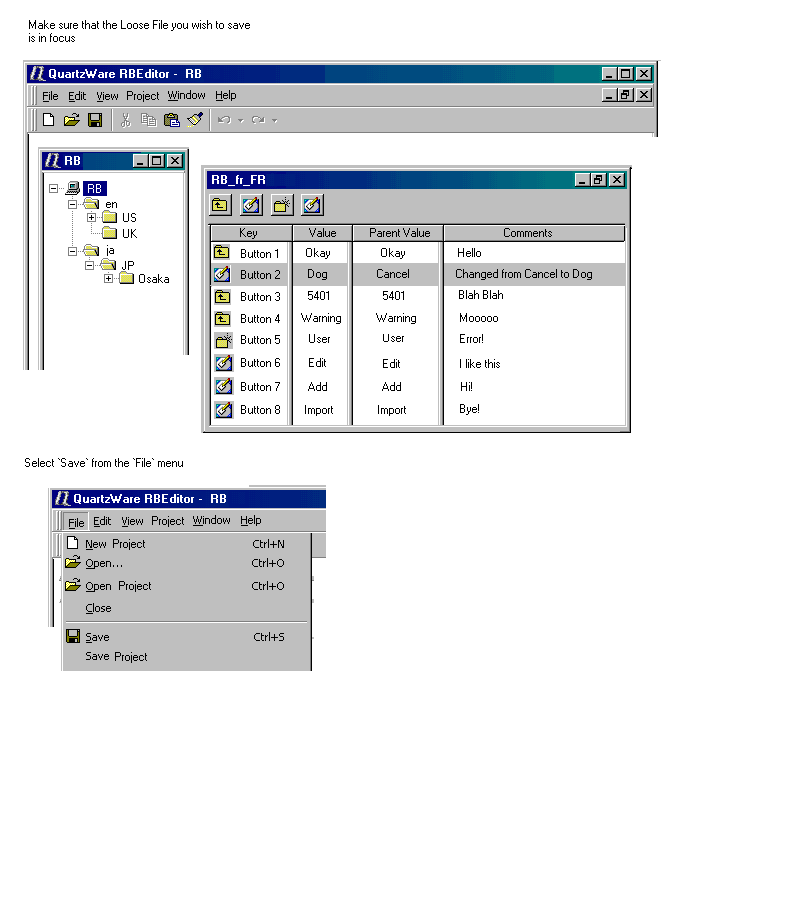Screen dimensions: 802x915
Task: Click first folder-arrow icon in RB_fr_FR toolbar
Action: coord(220,205)
